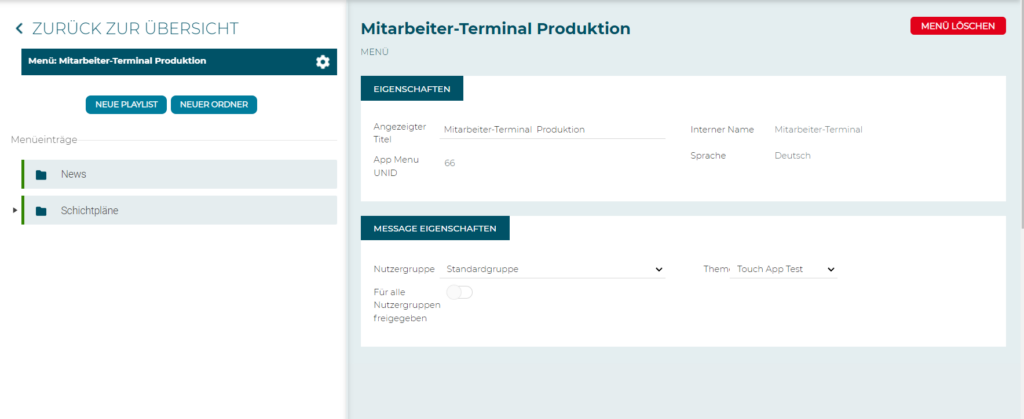Open the Theme dropdown 'Touch App Test'

pos(784,269)
